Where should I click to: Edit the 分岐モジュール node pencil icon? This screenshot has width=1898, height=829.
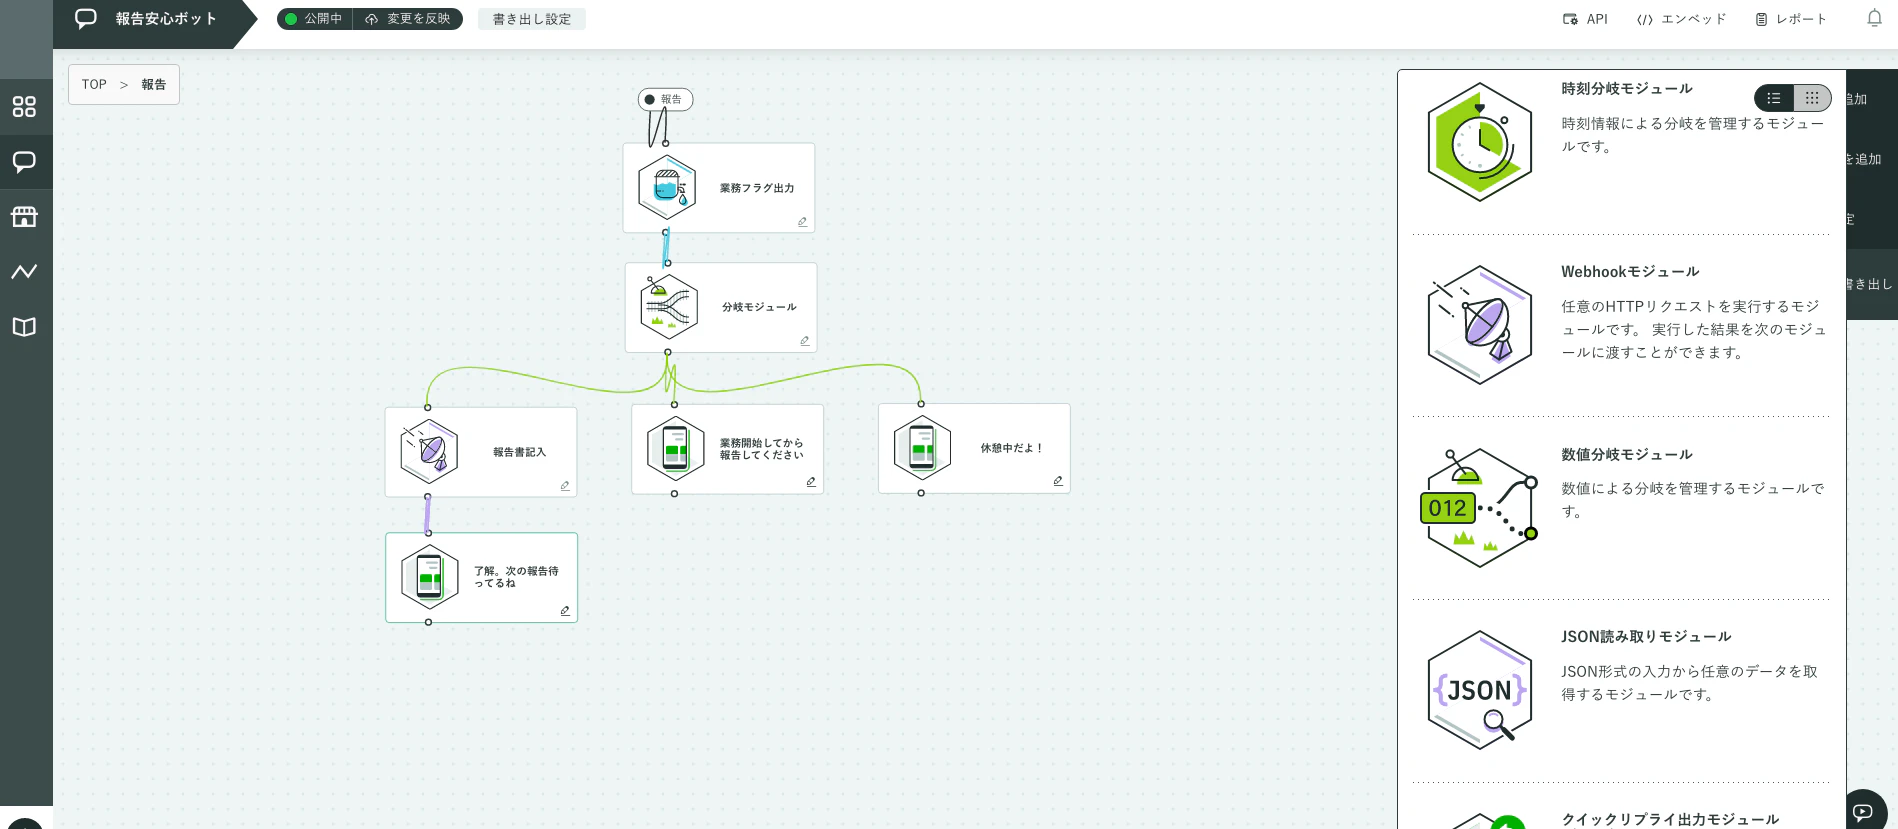coord(804,341)
